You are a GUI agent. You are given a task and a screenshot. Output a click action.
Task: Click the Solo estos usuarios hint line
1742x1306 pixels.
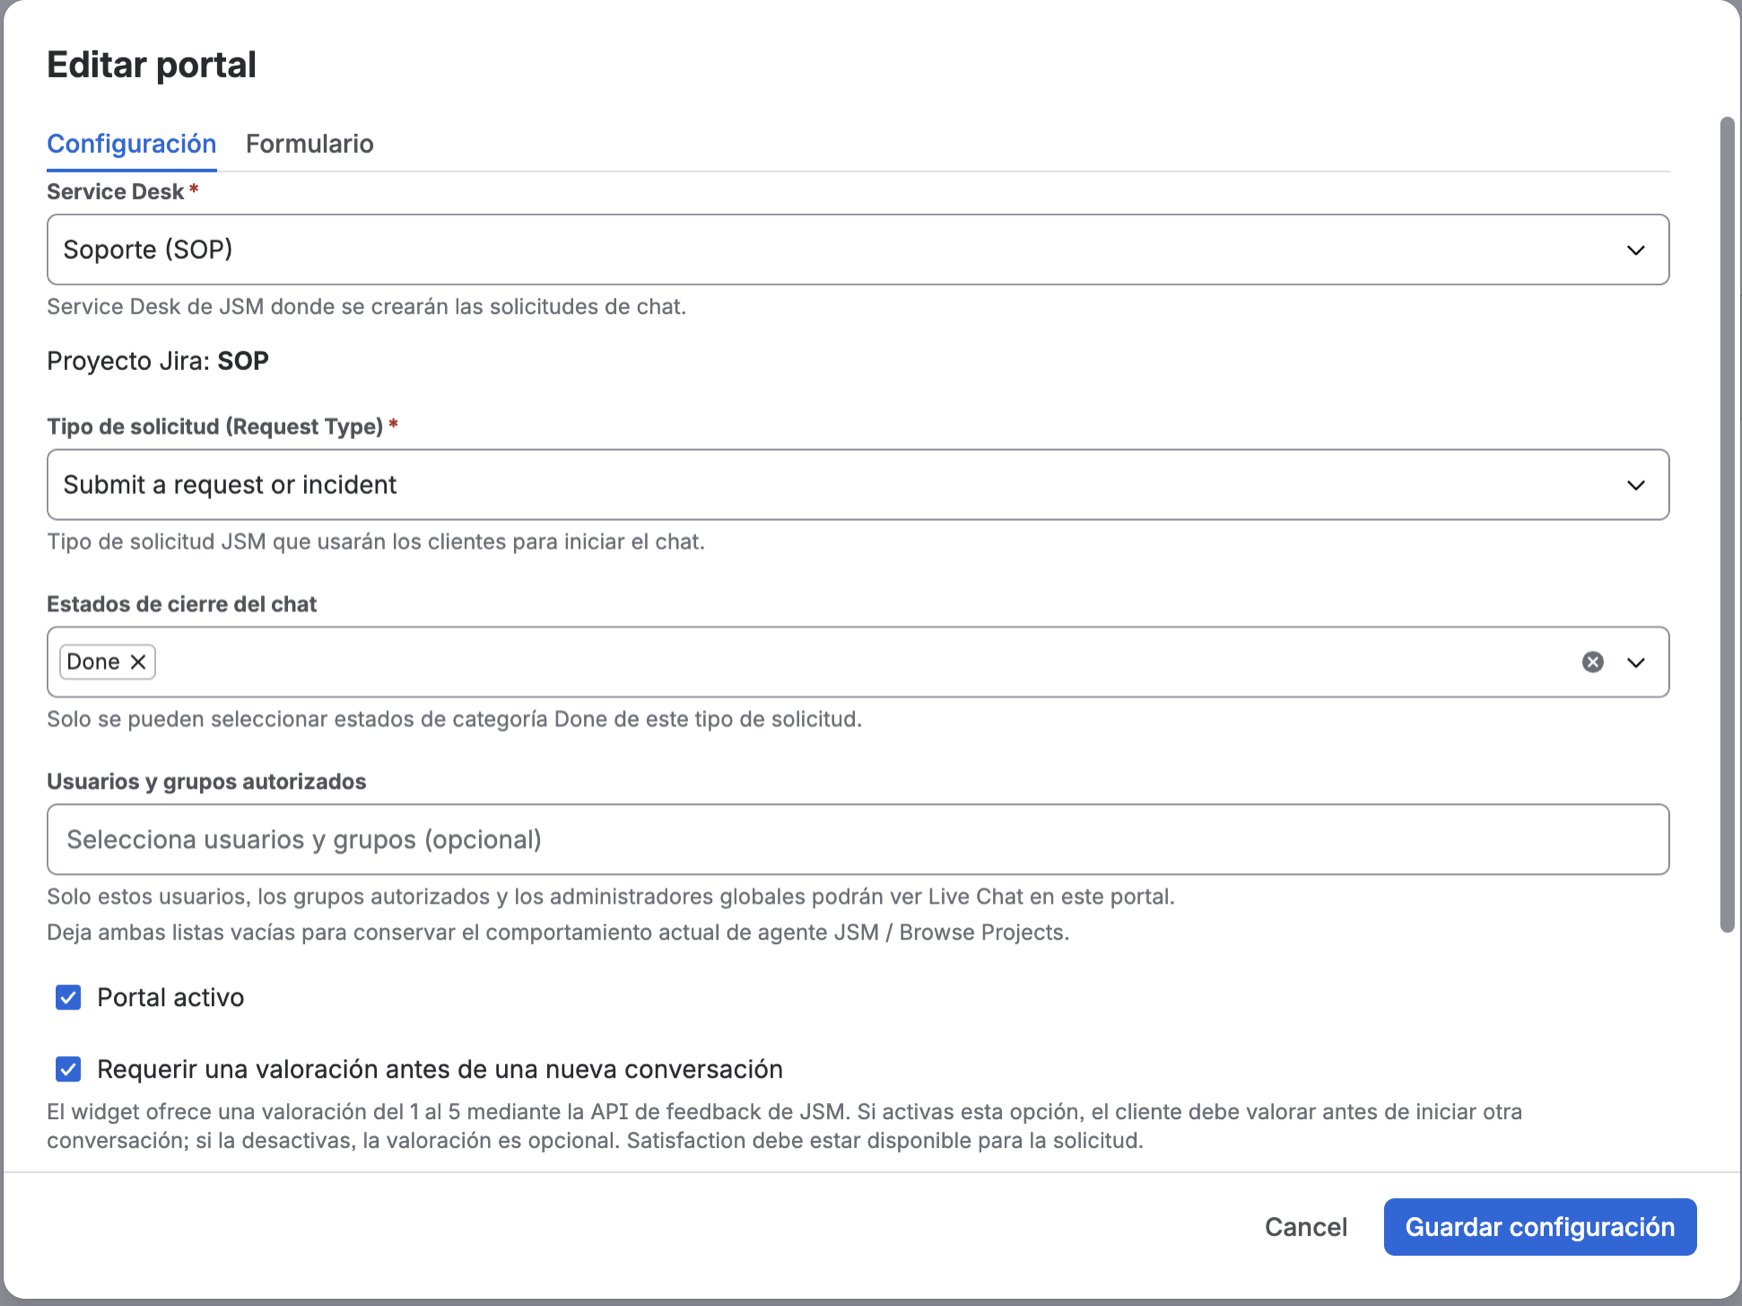click(x=611, y=896)
